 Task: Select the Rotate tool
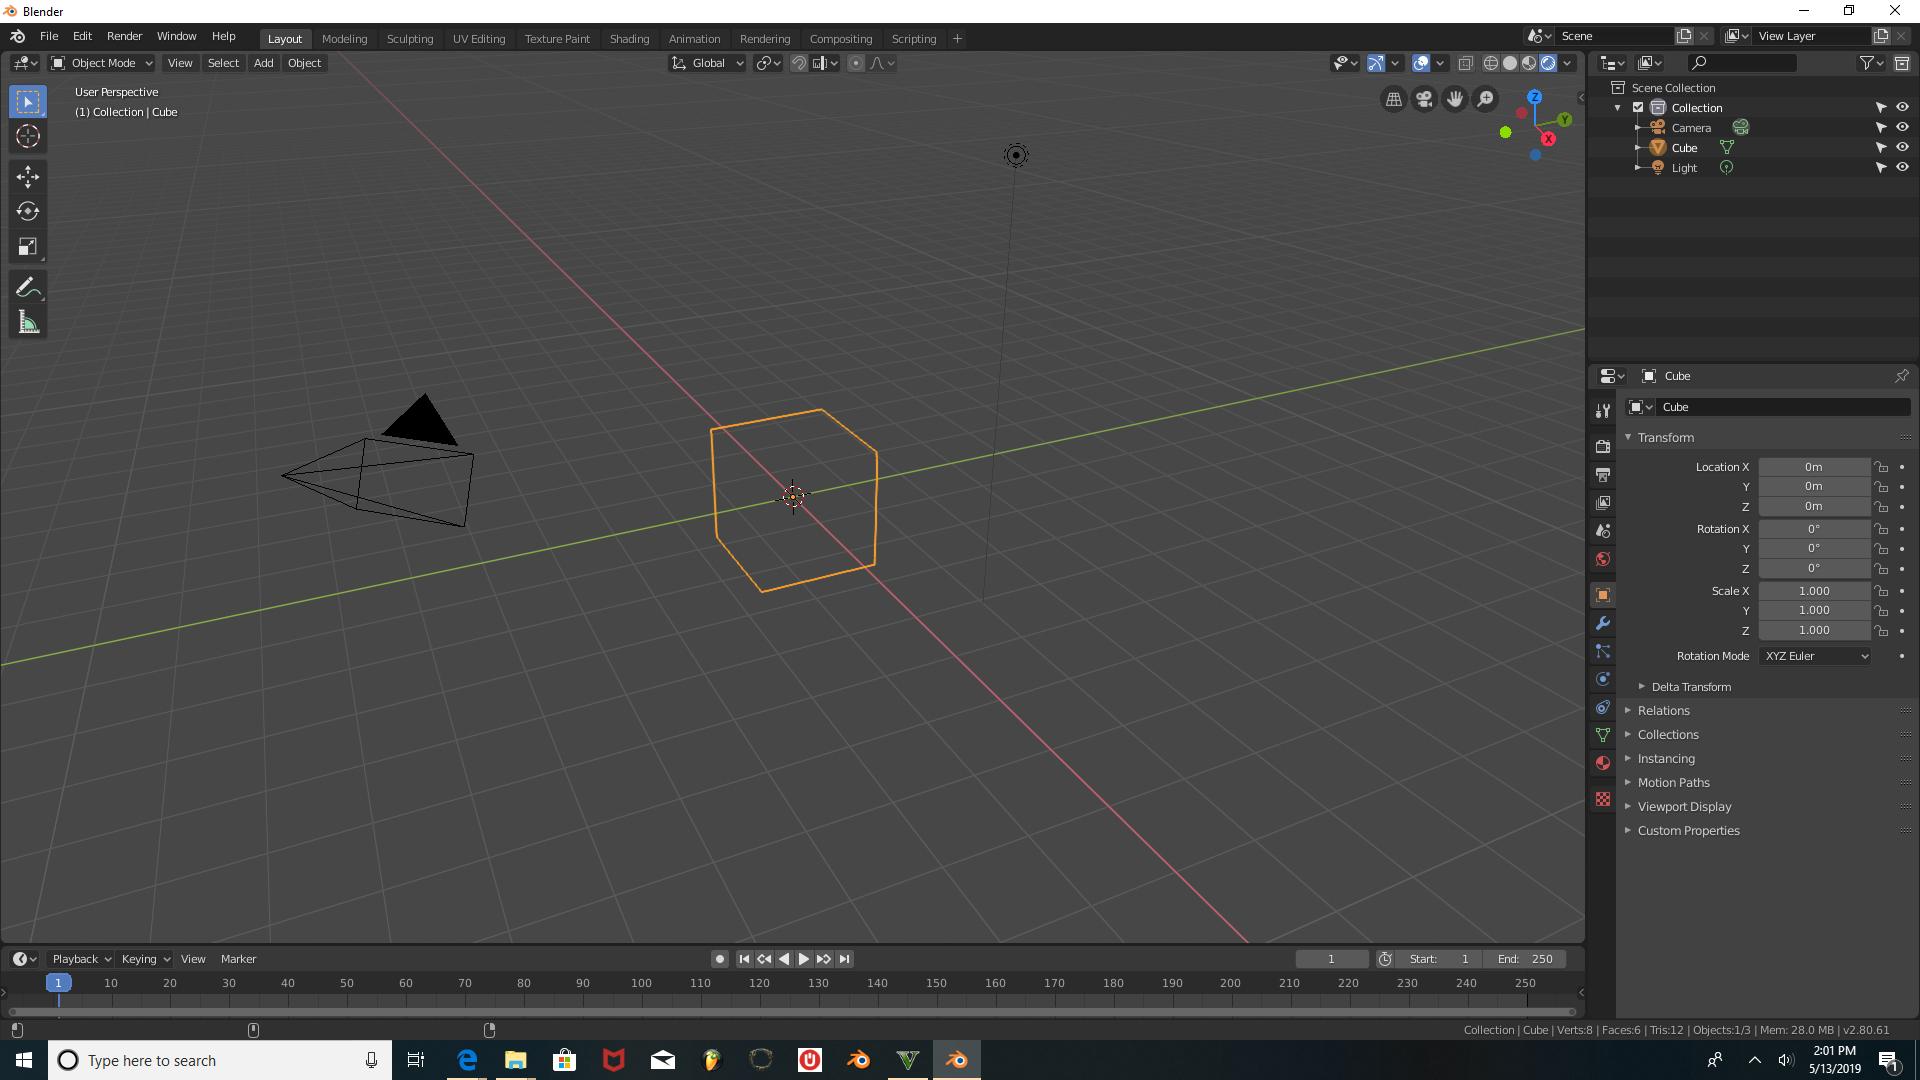pyautogui.click(x=27, y=211)
